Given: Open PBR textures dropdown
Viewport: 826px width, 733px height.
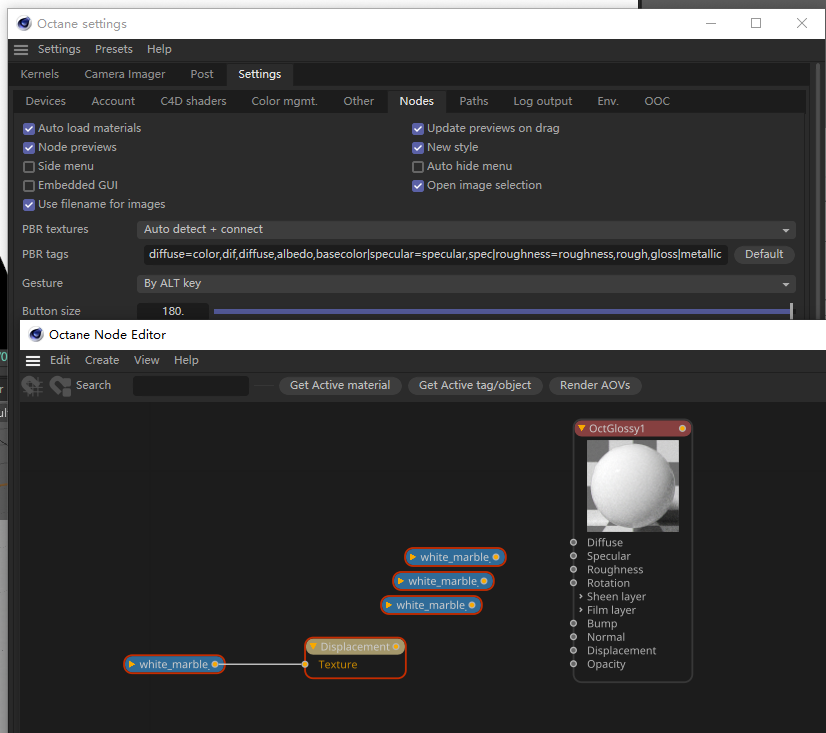Looking at the screenshot, I should [466, 230].
